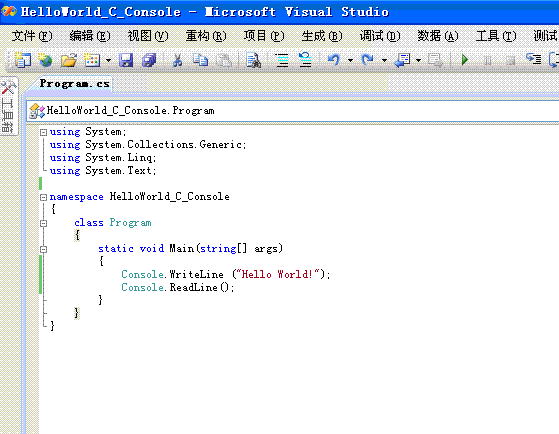
Task: Click the 'using System.Linq;' code line
Action: pos(103,158)
